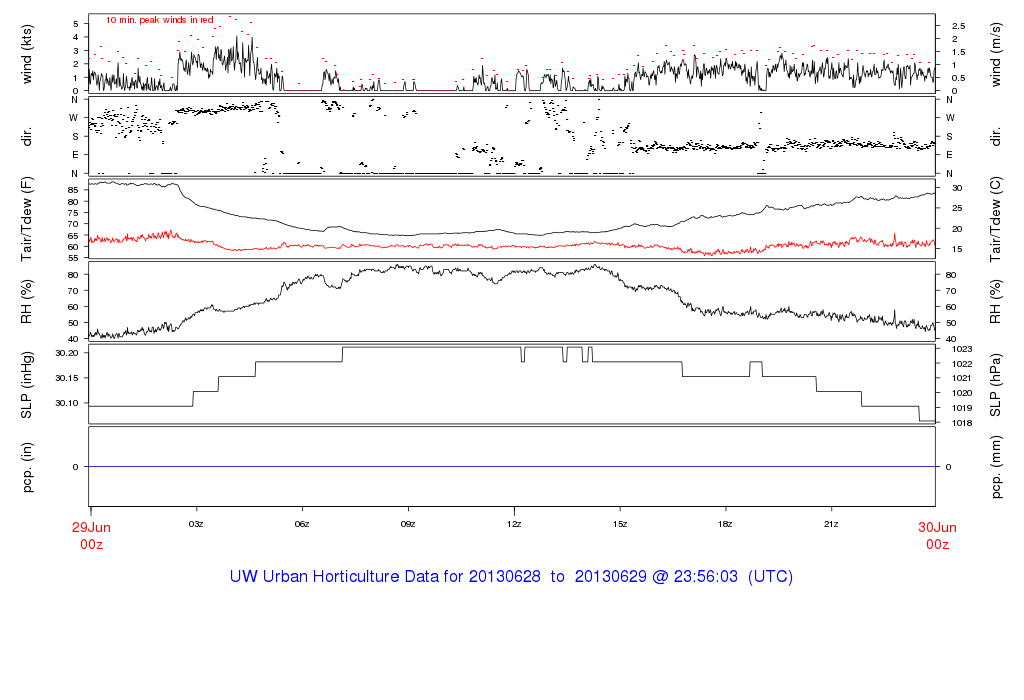Click the '15z' time tick label

click(620, 524)
